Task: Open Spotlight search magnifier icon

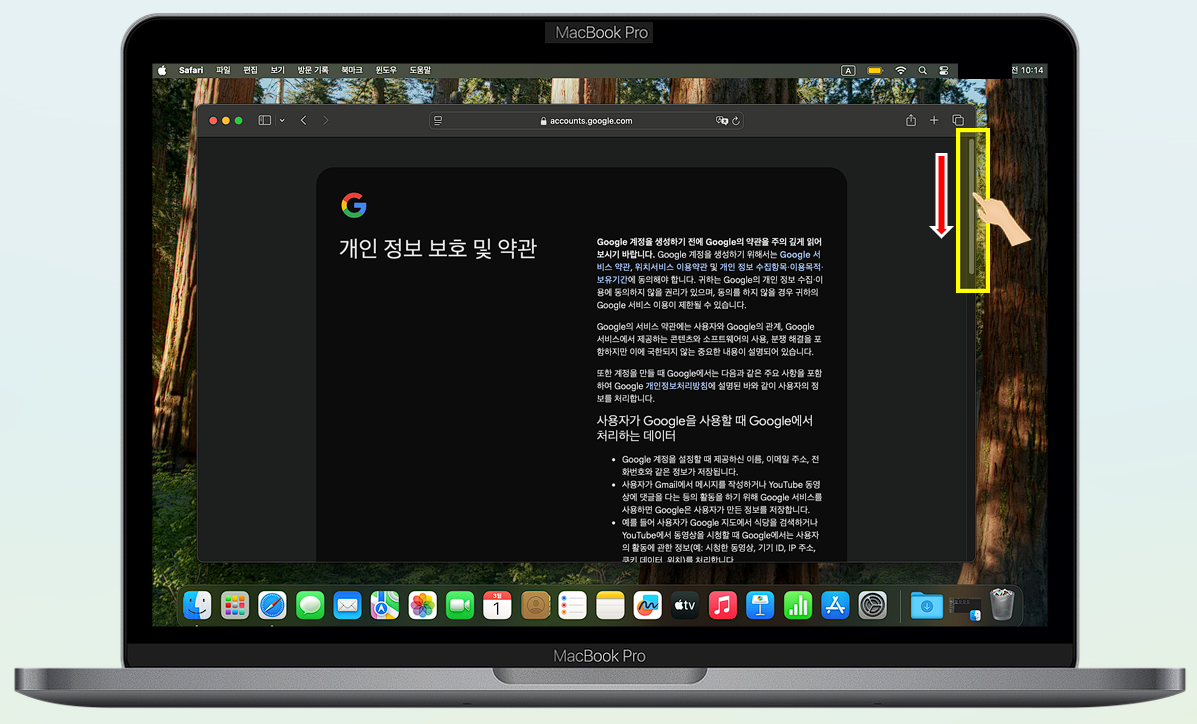Action: (x=922, y=70)
